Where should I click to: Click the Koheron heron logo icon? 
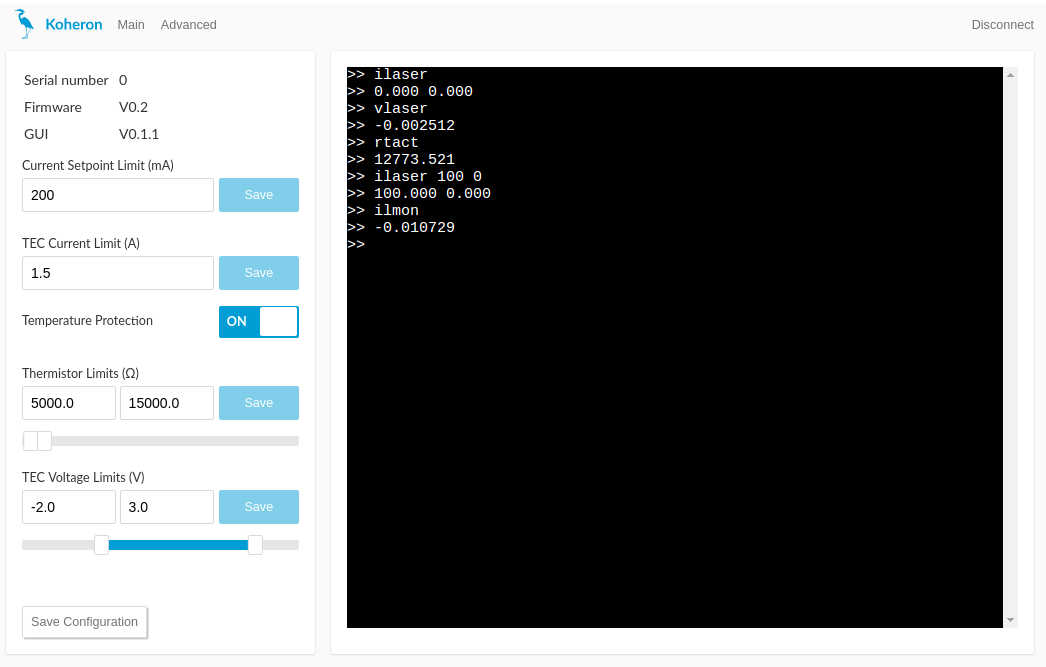click(x=25, y=24)
